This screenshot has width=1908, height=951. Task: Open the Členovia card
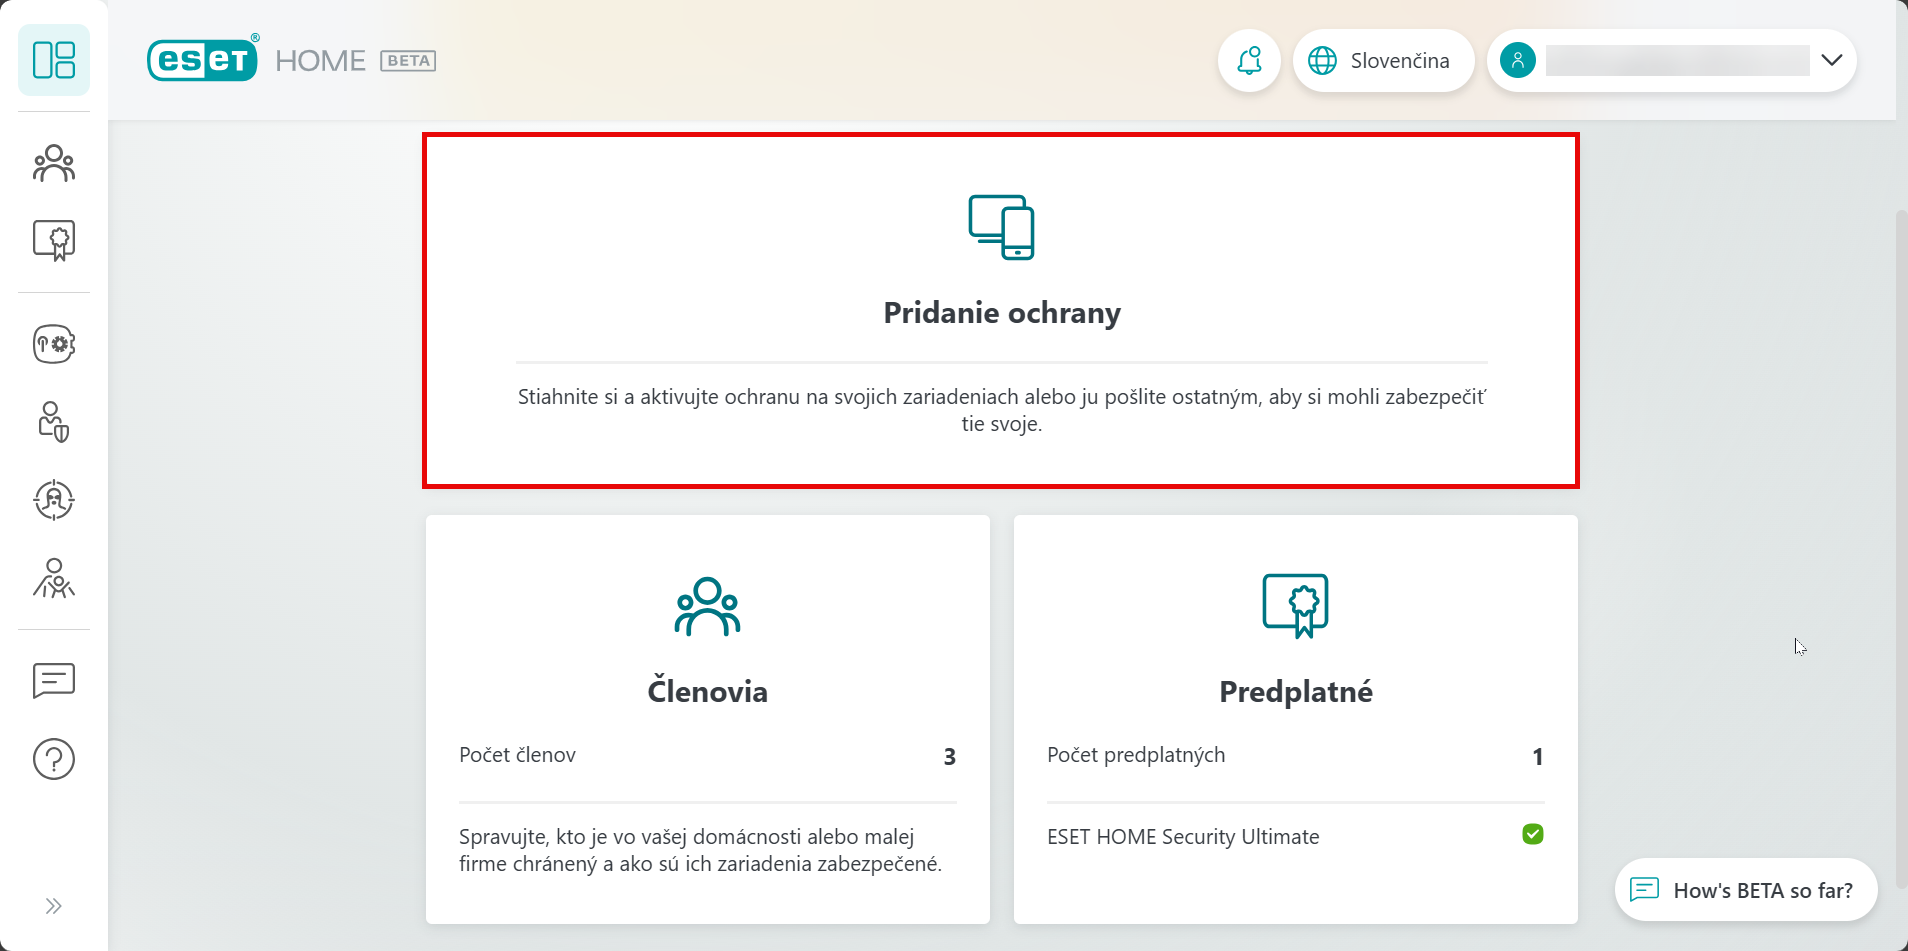coord(707,690)
